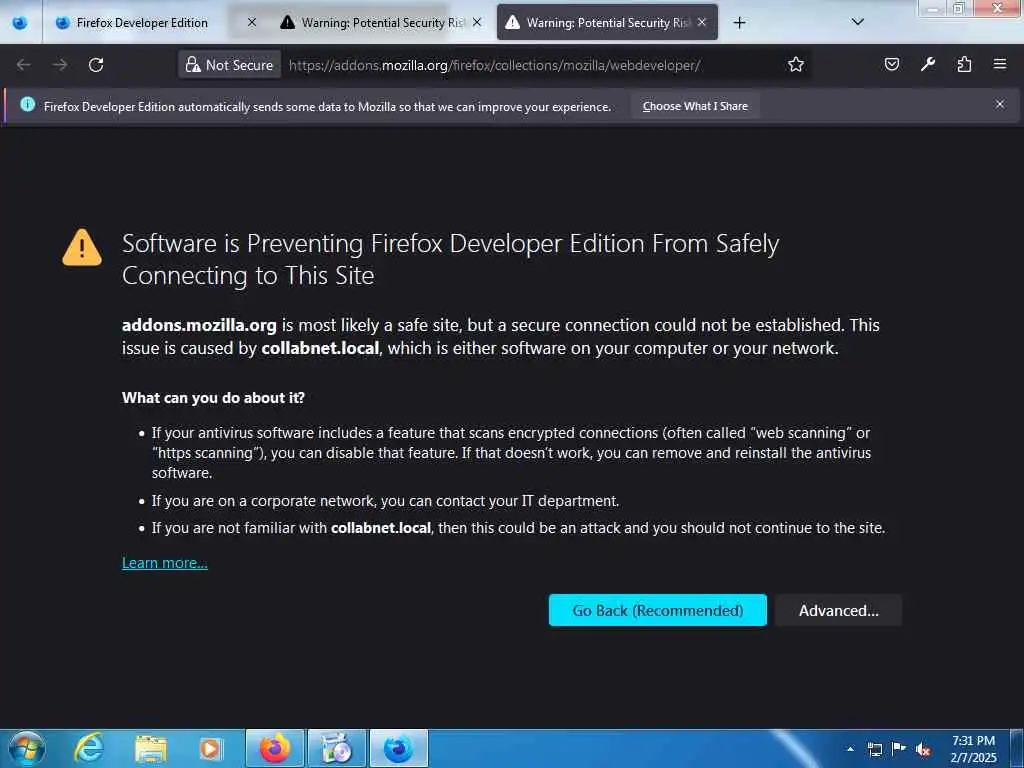Screen dimensions: 1024x768
Task: Click Firefox Developer Edition taskbar icon
Action: tap(398, 748)
